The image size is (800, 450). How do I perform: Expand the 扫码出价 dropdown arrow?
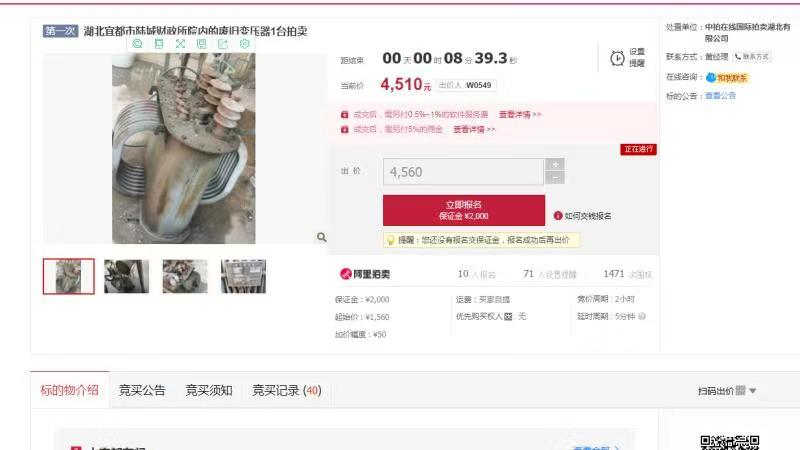point(753,391)
